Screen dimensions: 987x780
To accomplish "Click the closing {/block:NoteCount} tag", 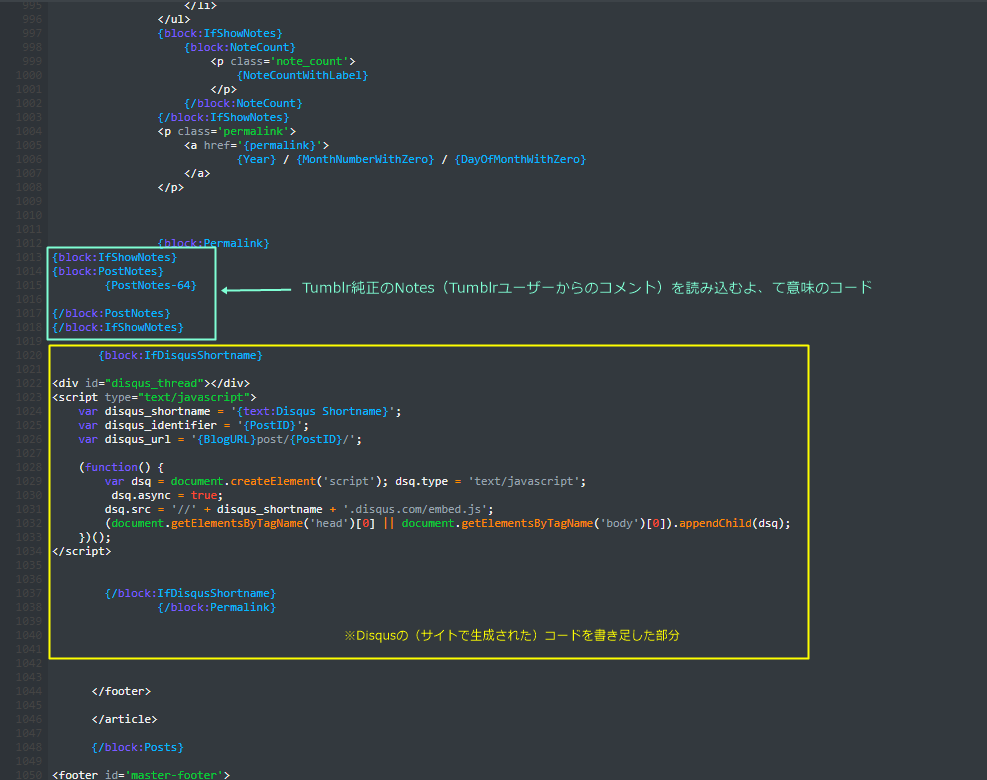I will coord(243,103).
